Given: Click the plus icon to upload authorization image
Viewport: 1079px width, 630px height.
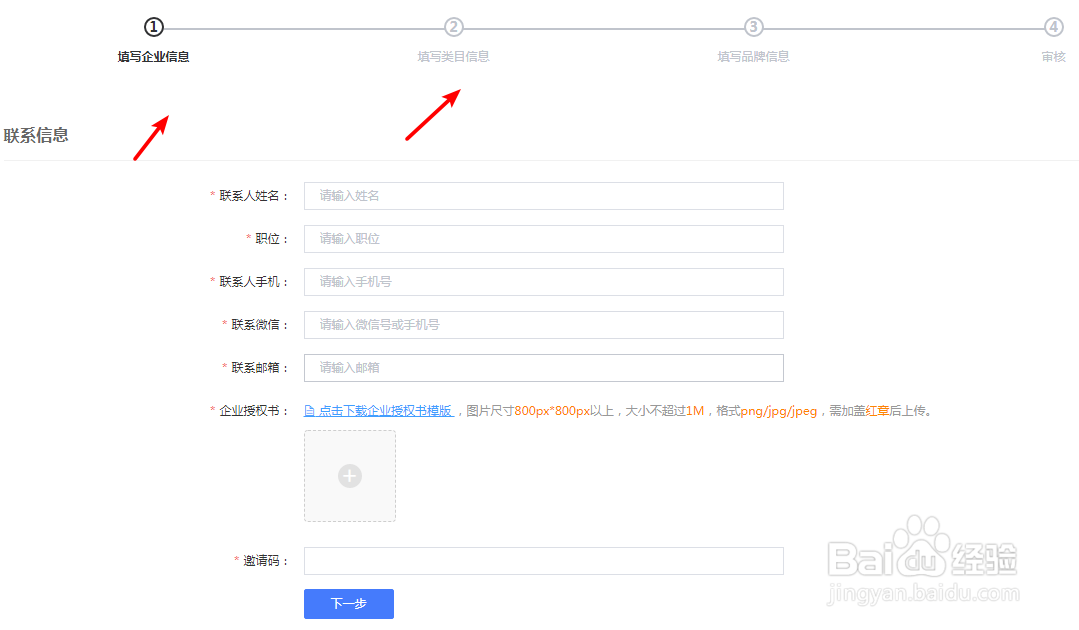Looking at the screenshot, I should tap(349, 476).
